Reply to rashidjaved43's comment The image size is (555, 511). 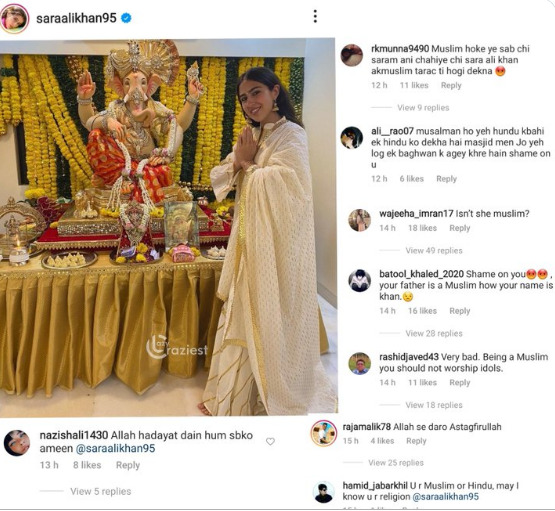coord(459,383)
